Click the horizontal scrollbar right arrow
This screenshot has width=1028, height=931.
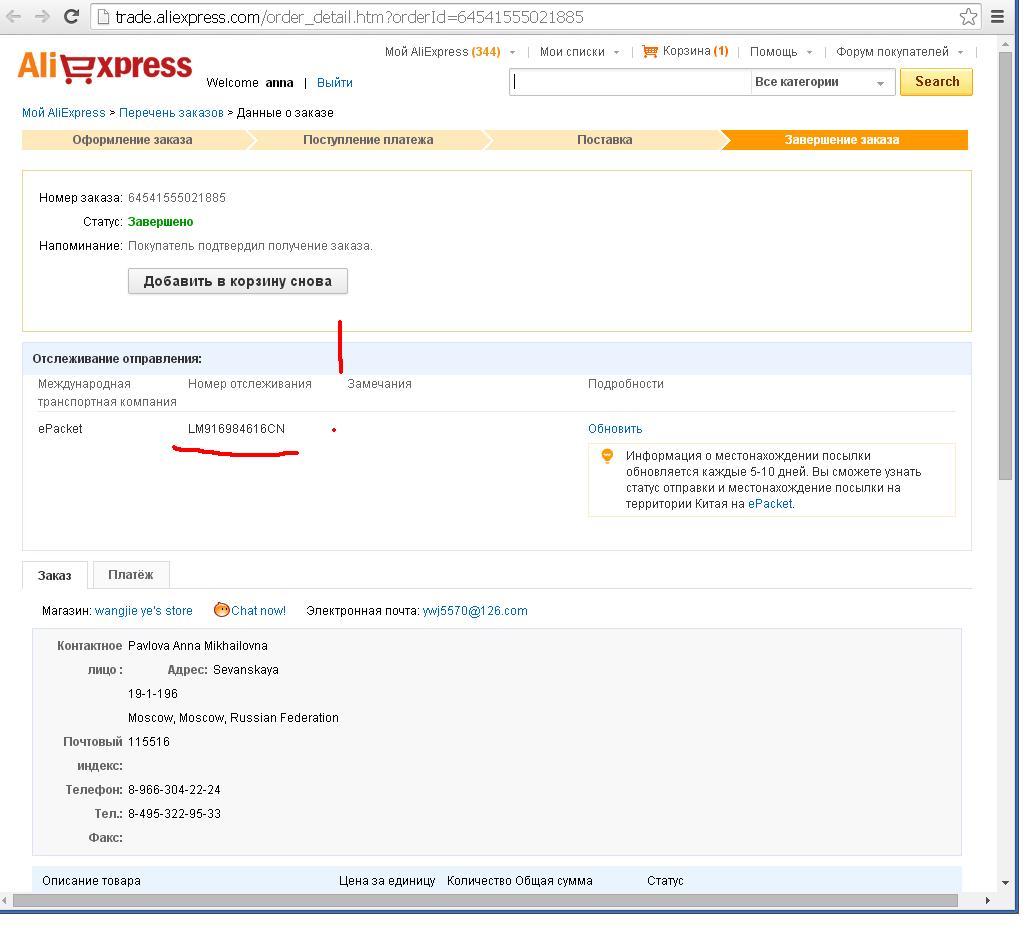click(x=988, y=900)
